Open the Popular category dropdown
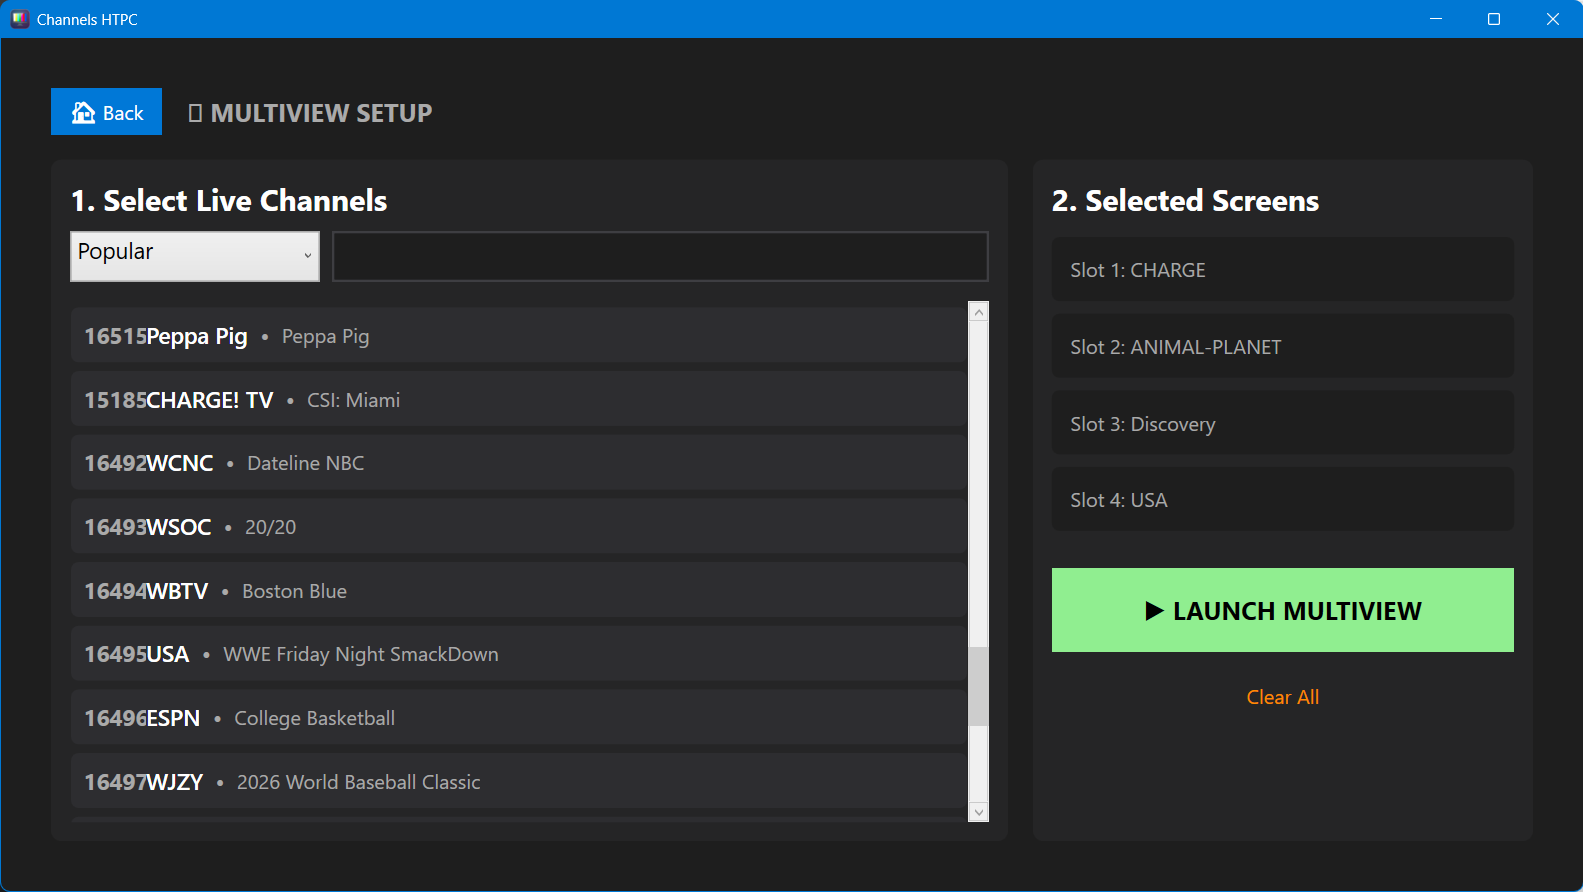Viewport: 1583px width, 892px height. pos(195,256)
